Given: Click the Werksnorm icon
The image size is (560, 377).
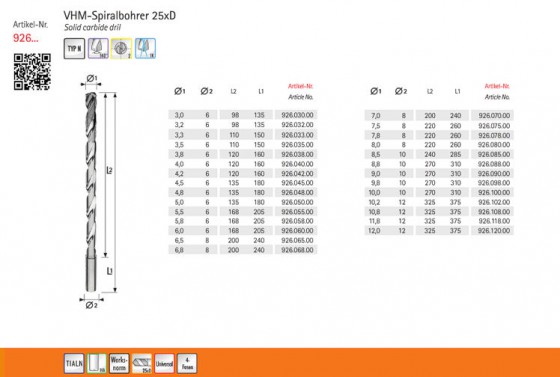Looking at the screenshot, I should [119, 363].
